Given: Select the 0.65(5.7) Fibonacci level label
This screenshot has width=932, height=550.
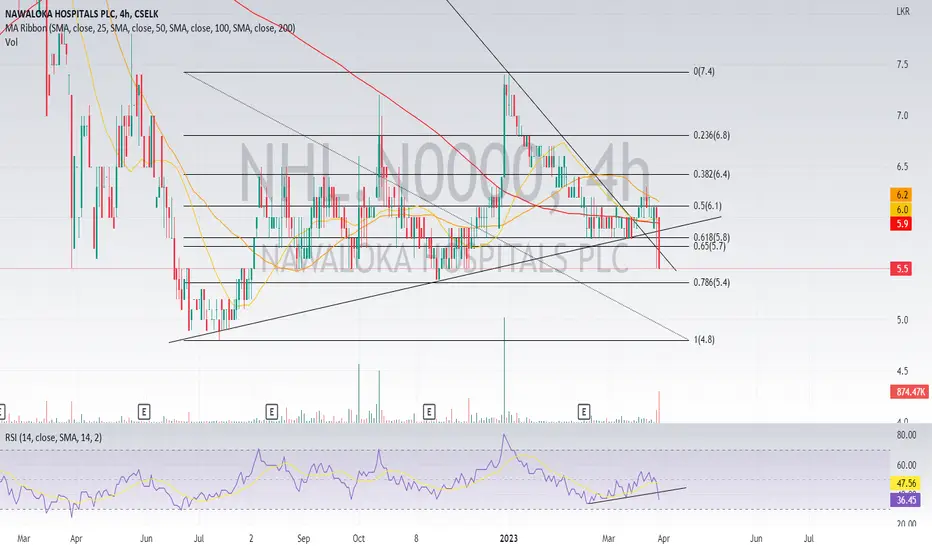Looking at the screenshot, I should (709, 246).
